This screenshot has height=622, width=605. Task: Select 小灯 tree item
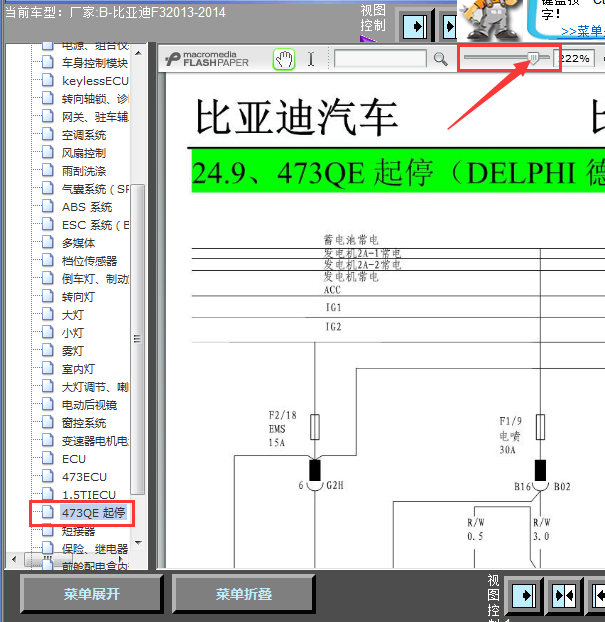pos(73,333)
